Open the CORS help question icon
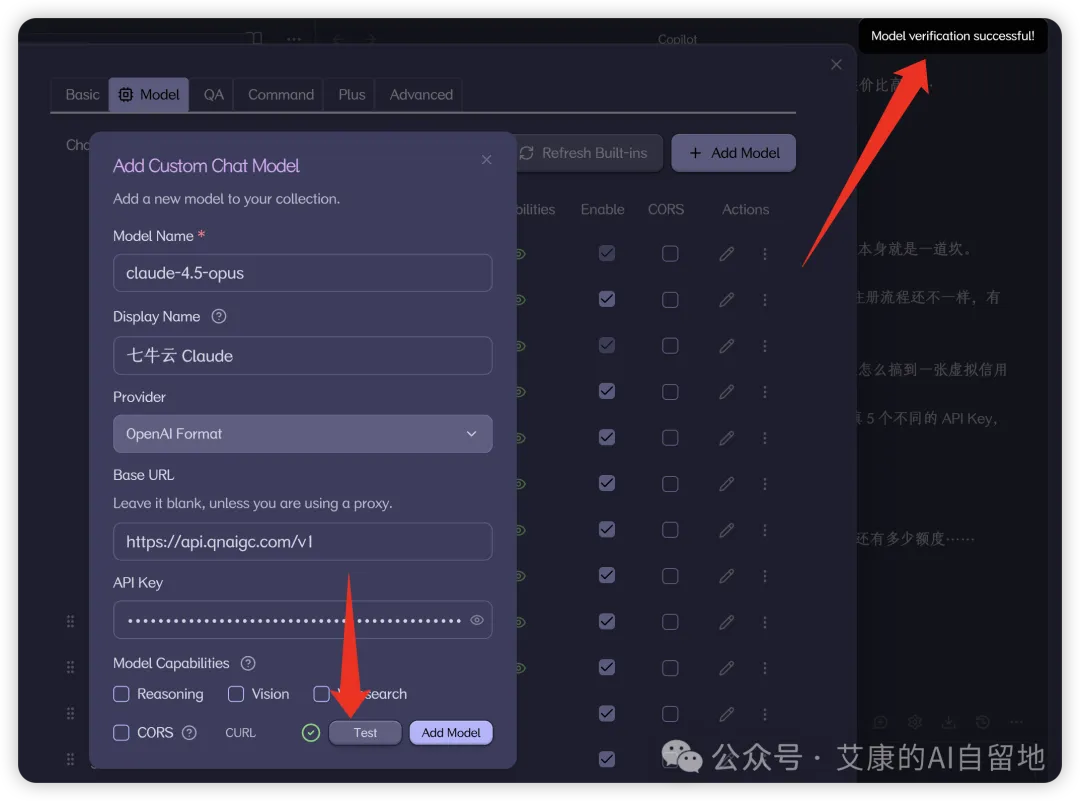1080x801 pixels. pos(189,733)
